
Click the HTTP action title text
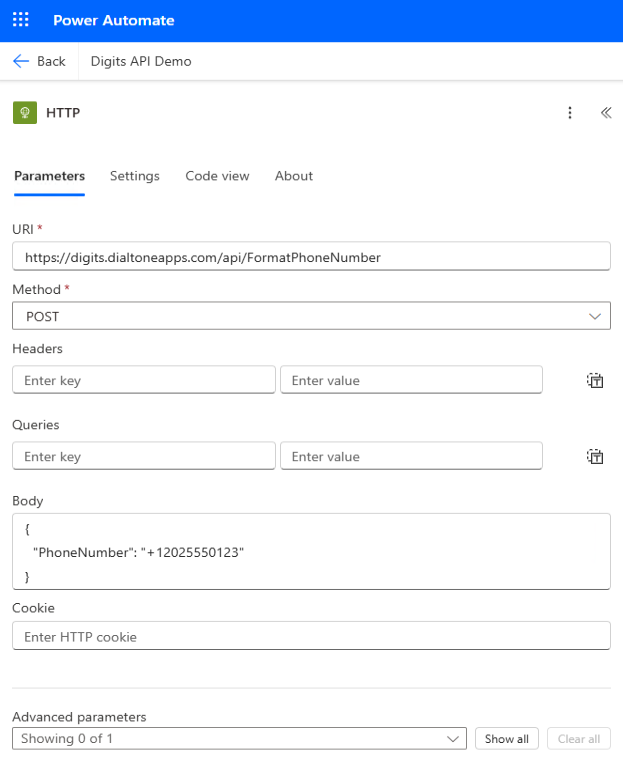63,113
